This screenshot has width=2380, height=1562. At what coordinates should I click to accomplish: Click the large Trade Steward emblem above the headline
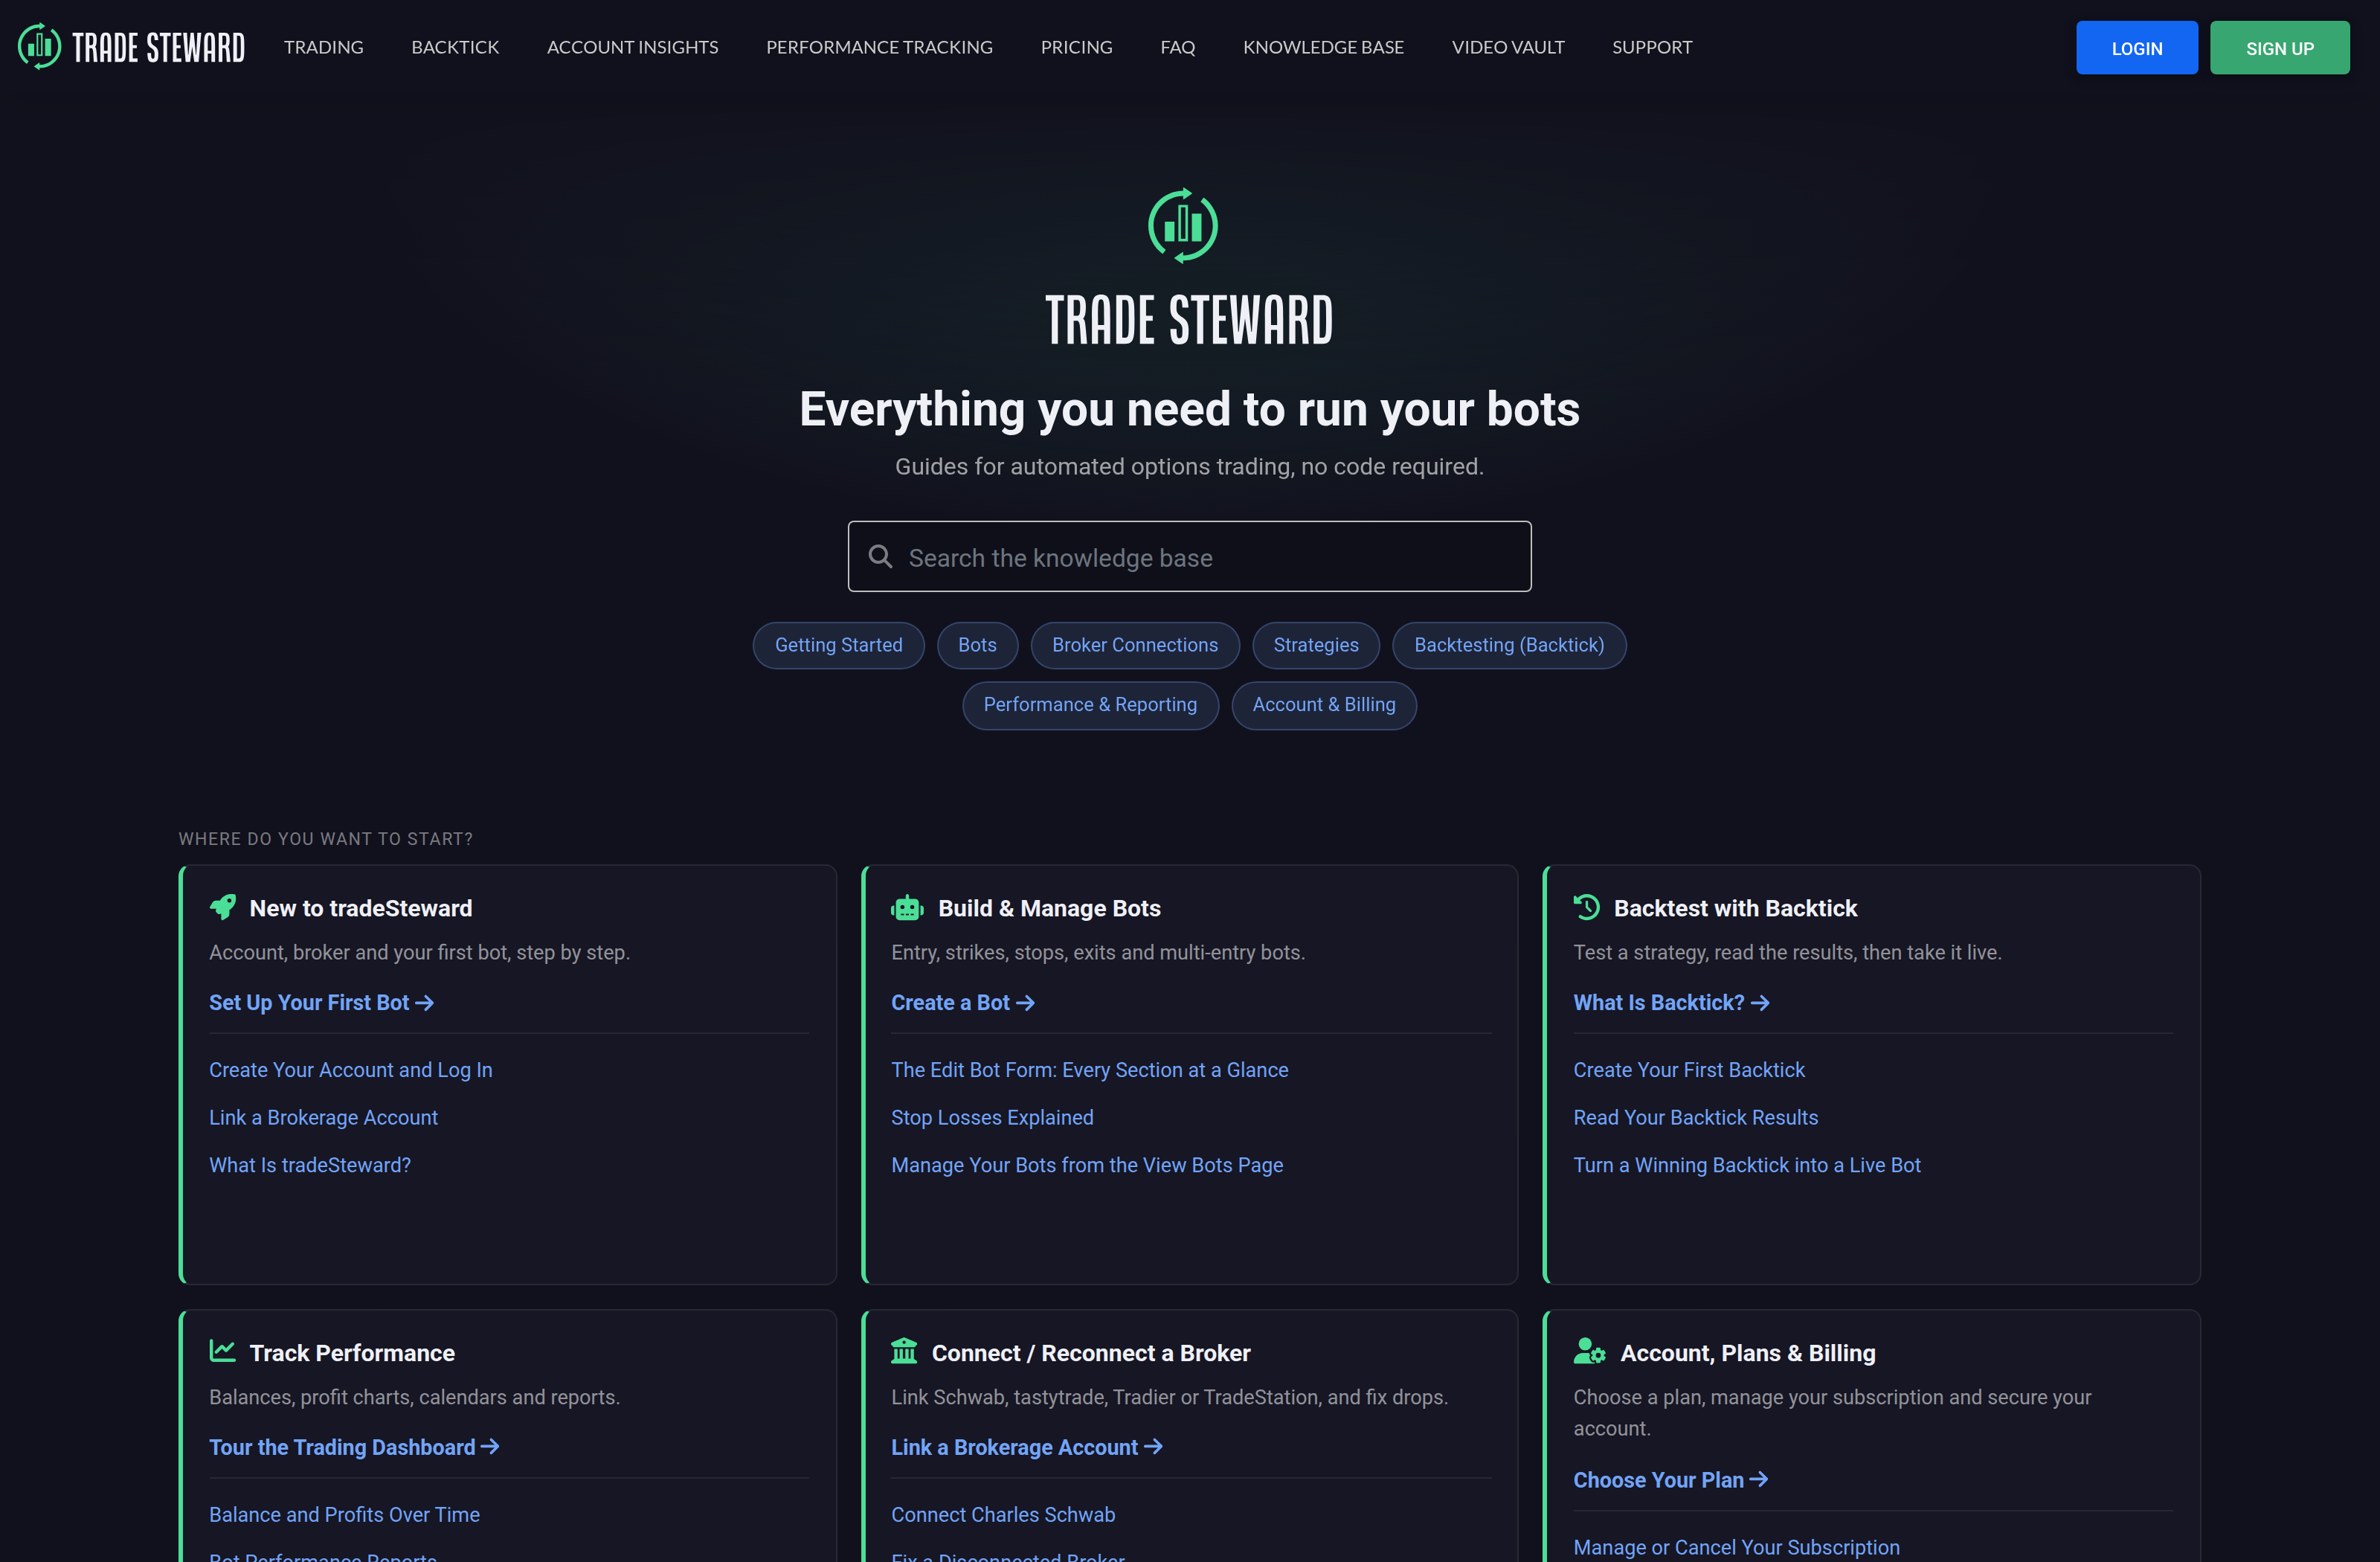tap(1183, 225)
